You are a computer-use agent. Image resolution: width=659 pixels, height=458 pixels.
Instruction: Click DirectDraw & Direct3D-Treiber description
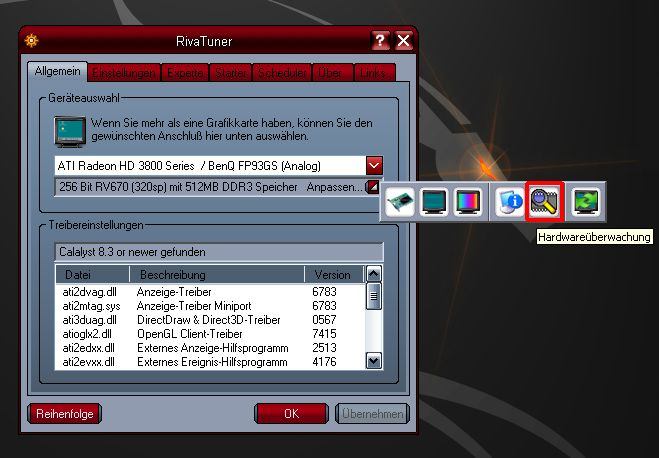tap(208, 320)
